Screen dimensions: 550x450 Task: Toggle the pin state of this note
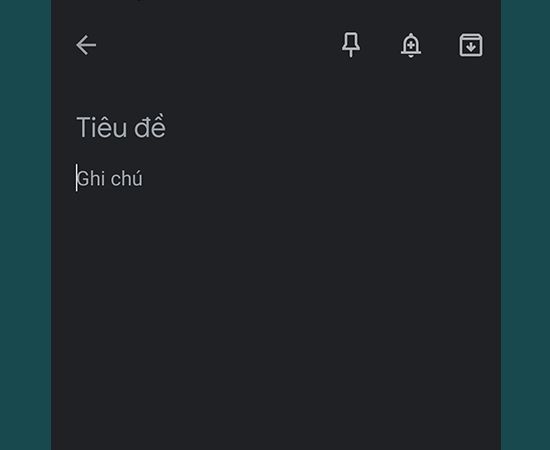coord(351,45)
